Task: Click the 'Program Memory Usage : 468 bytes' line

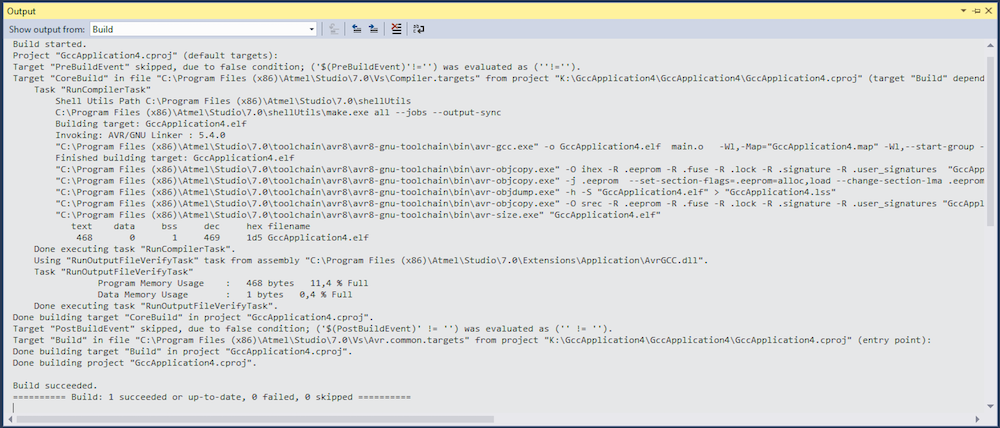Action: click(x=233, y=283)
